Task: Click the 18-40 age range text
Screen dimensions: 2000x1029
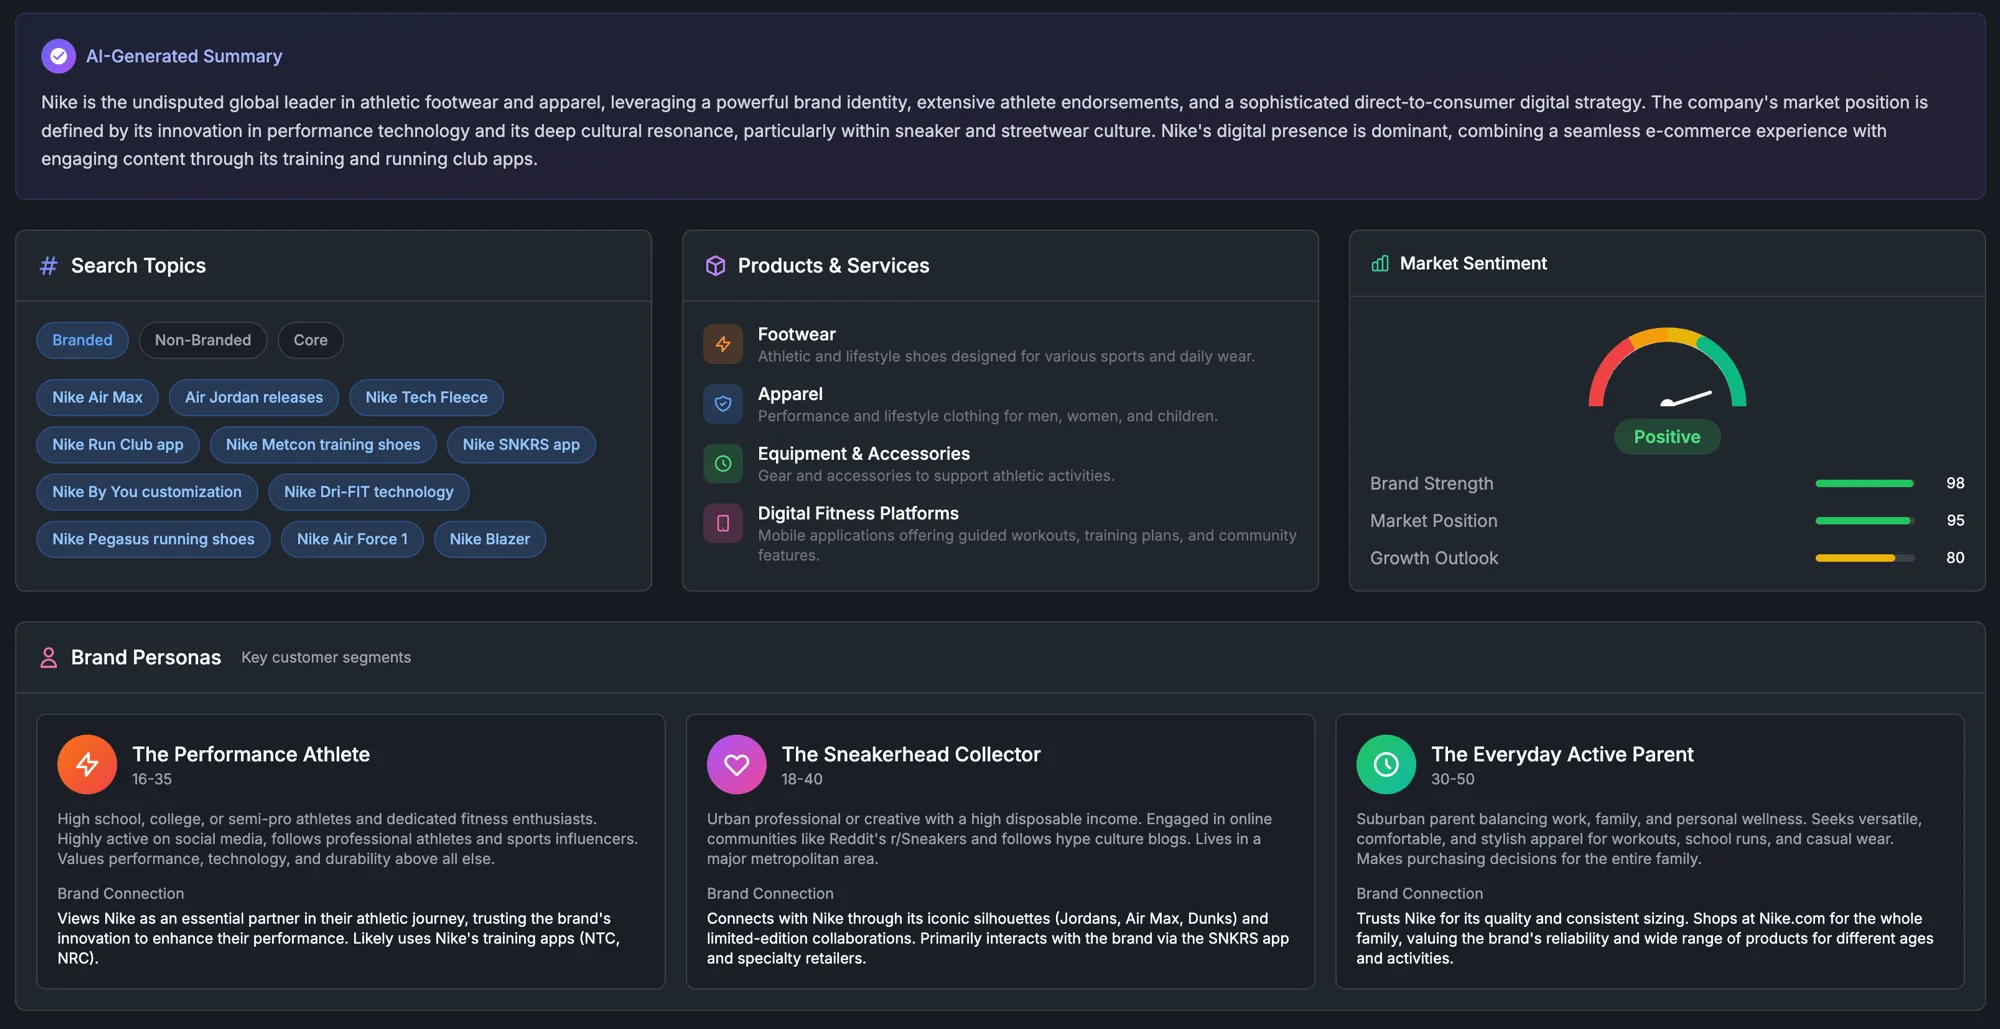Action: coord(802,779)
